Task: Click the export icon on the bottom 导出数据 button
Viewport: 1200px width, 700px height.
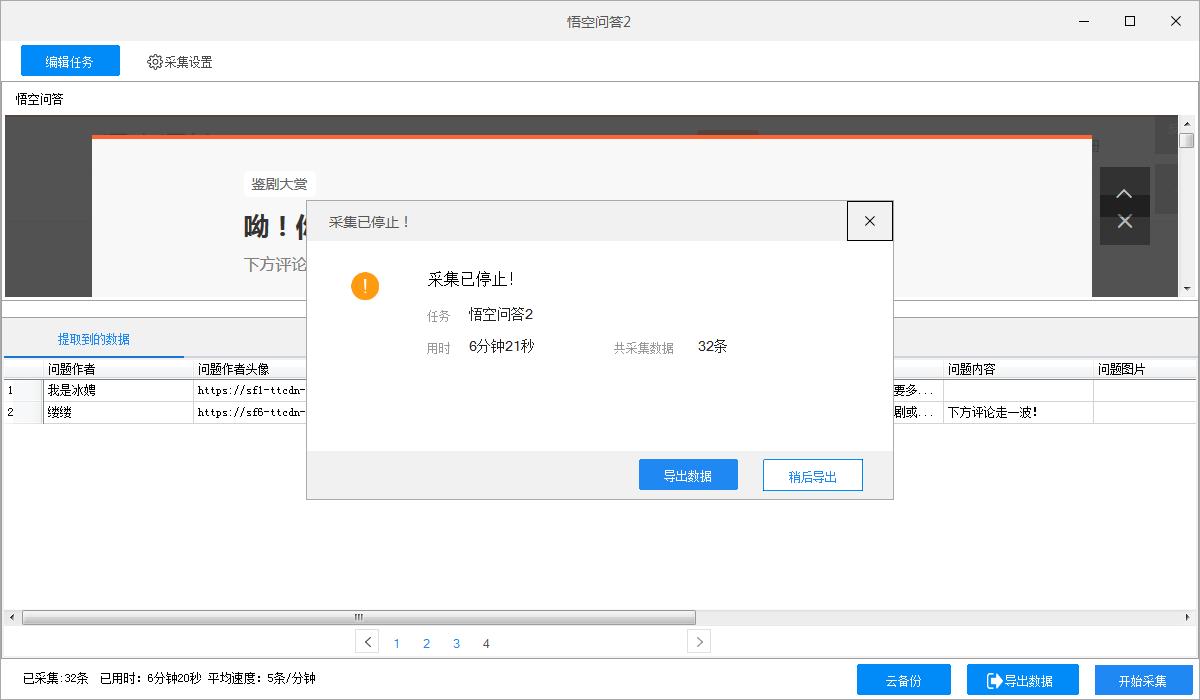Action: coord(993,679)
